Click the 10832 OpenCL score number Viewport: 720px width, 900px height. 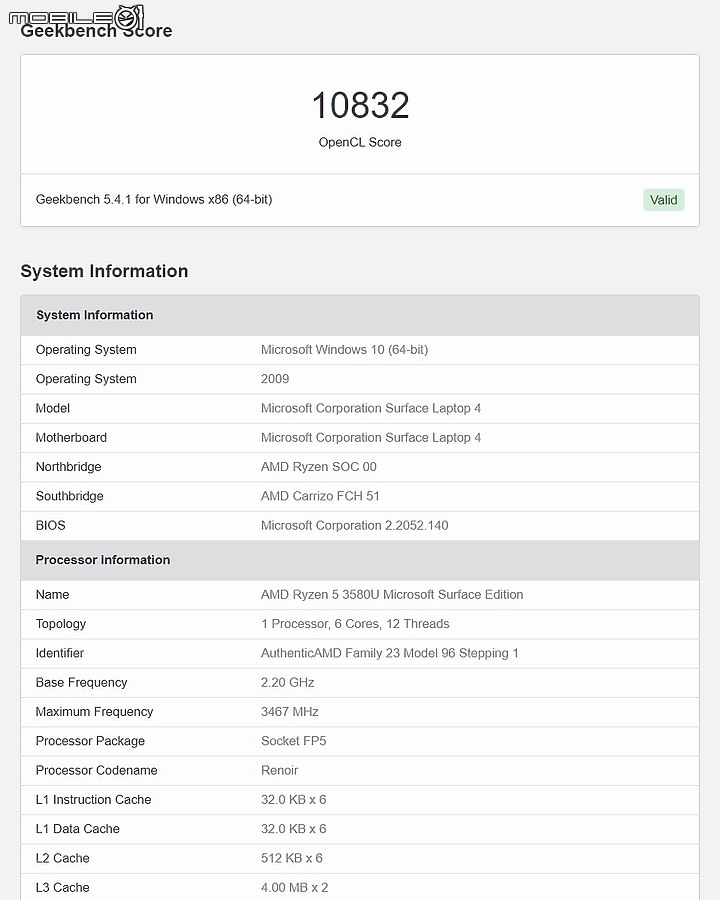360,105
